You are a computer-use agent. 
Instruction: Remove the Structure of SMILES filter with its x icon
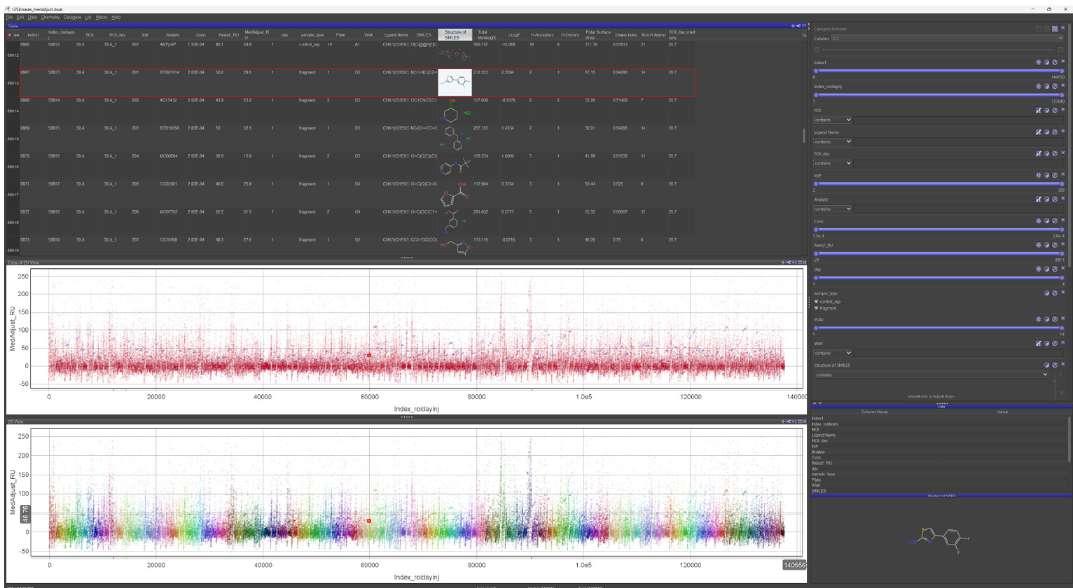click(1063, 366)
